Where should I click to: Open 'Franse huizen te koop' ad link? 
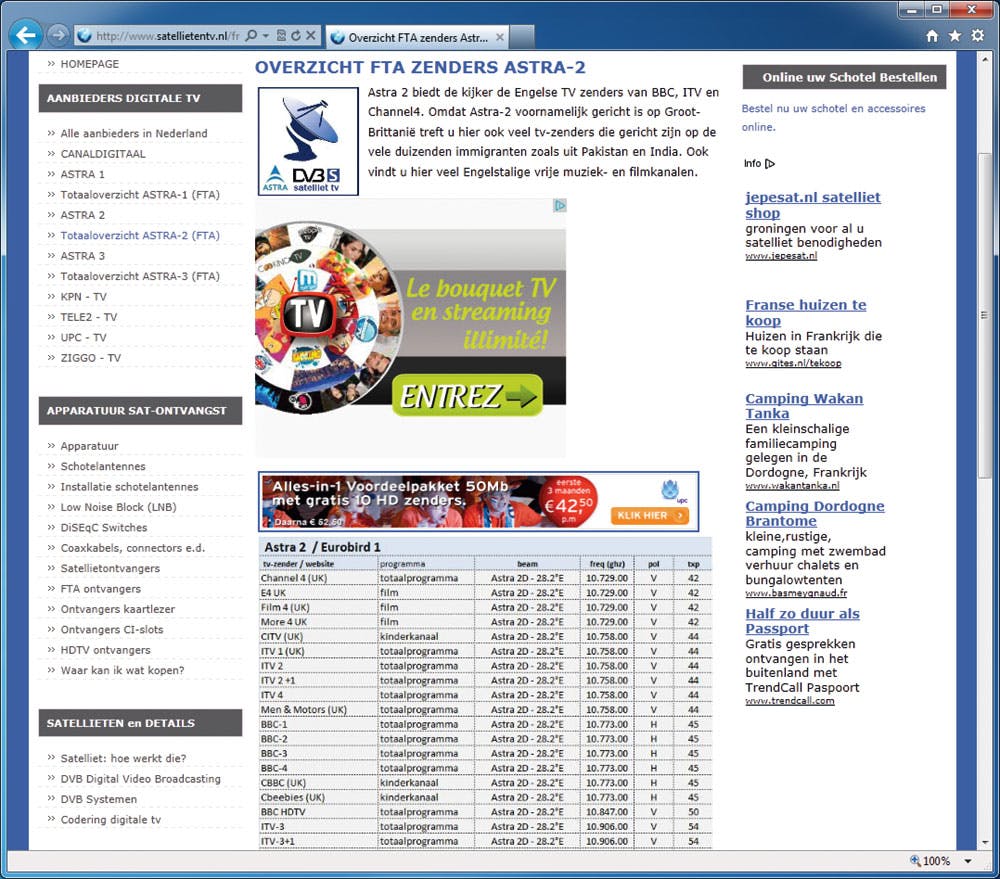point(805,313)
